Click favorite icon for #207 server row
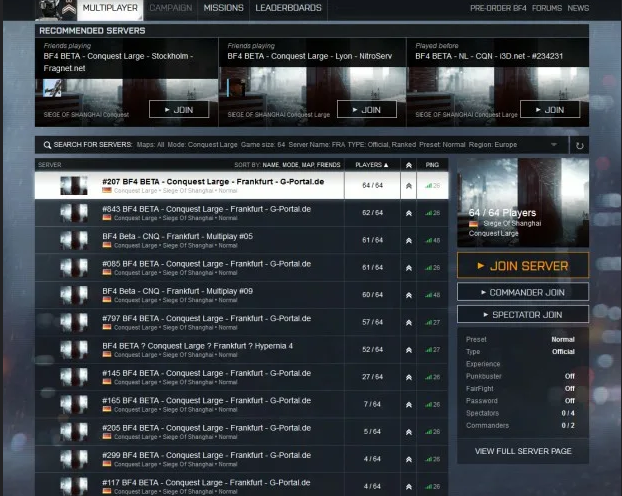This screenshot has height=496, width=622. [x=409, y=186]
